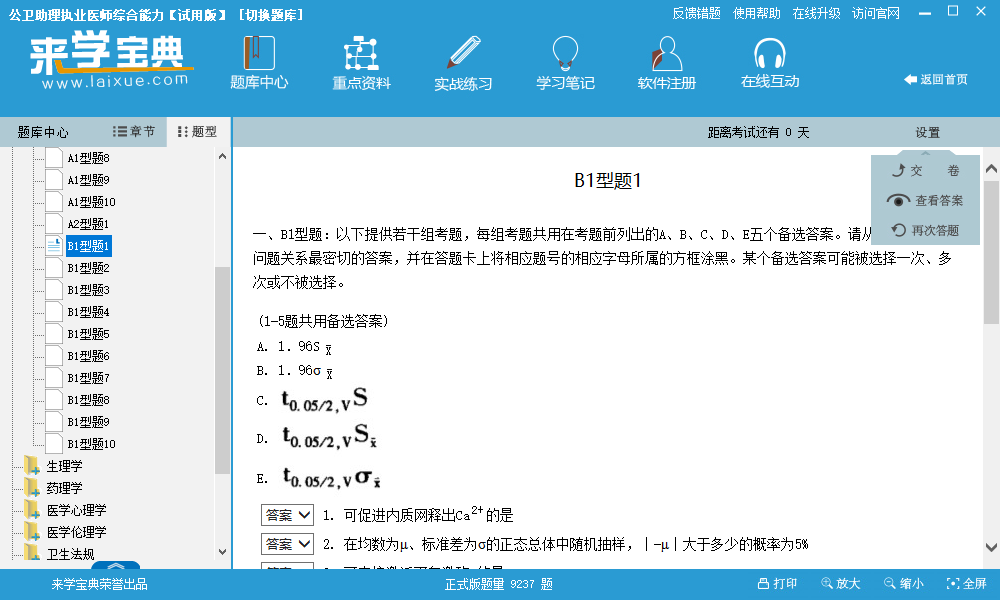This screenshot has width=1000, height=600.
Task: Open 学习笔记 lightbulb icon
Action: [x=565, y=53]
